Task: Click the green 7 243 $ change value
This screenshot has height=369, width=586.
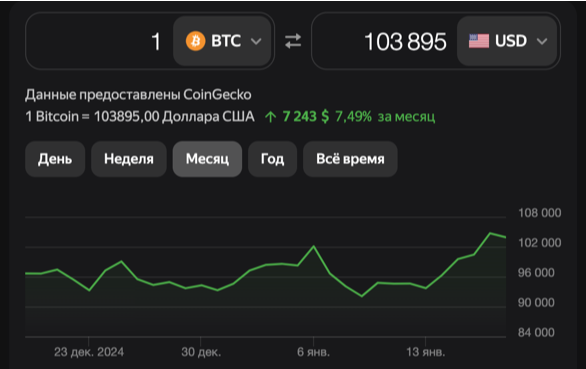Action: [306, 117]
